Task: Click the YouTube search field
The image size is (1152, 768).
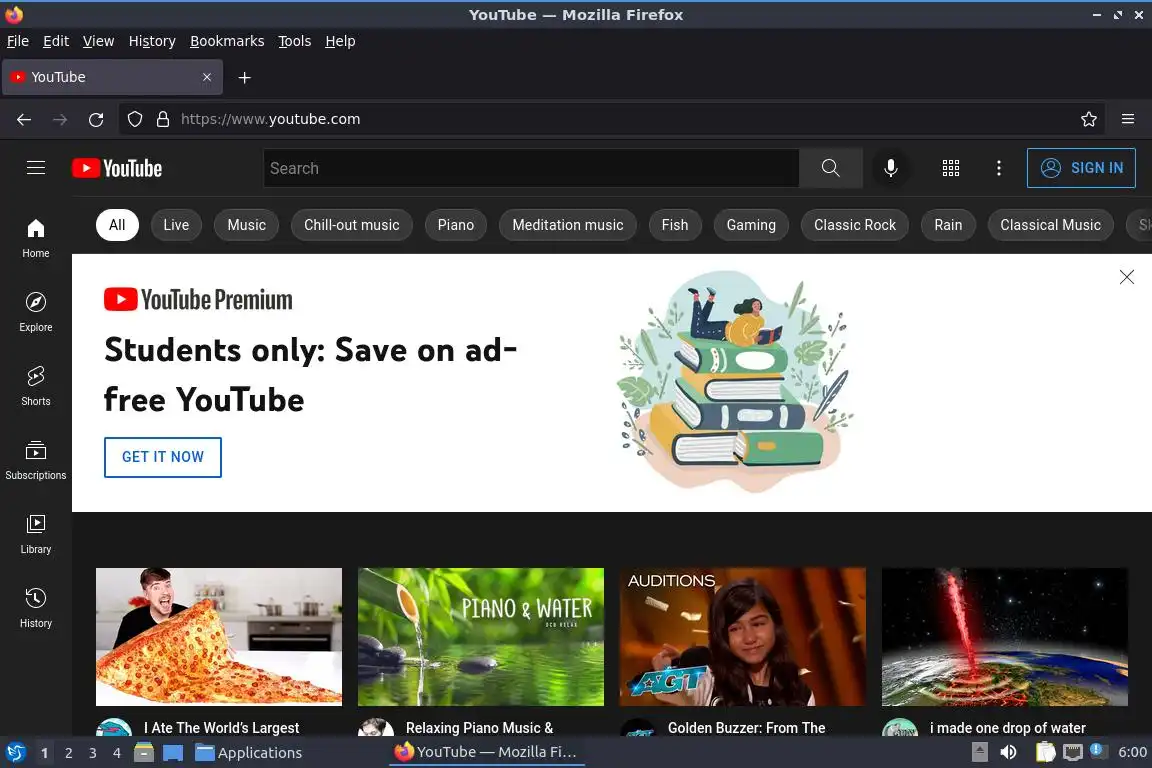Action: pos(531,168)
